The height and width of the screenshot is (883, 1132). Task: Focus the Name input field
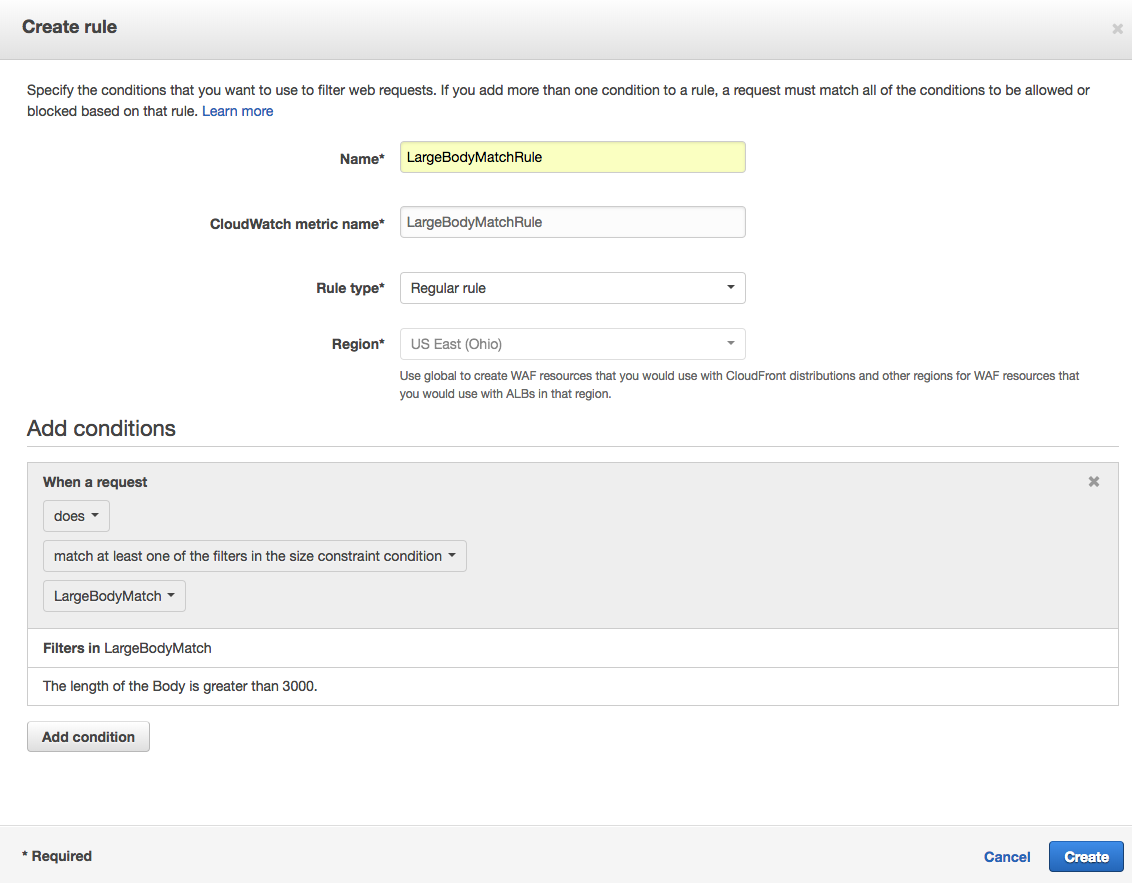572,157
